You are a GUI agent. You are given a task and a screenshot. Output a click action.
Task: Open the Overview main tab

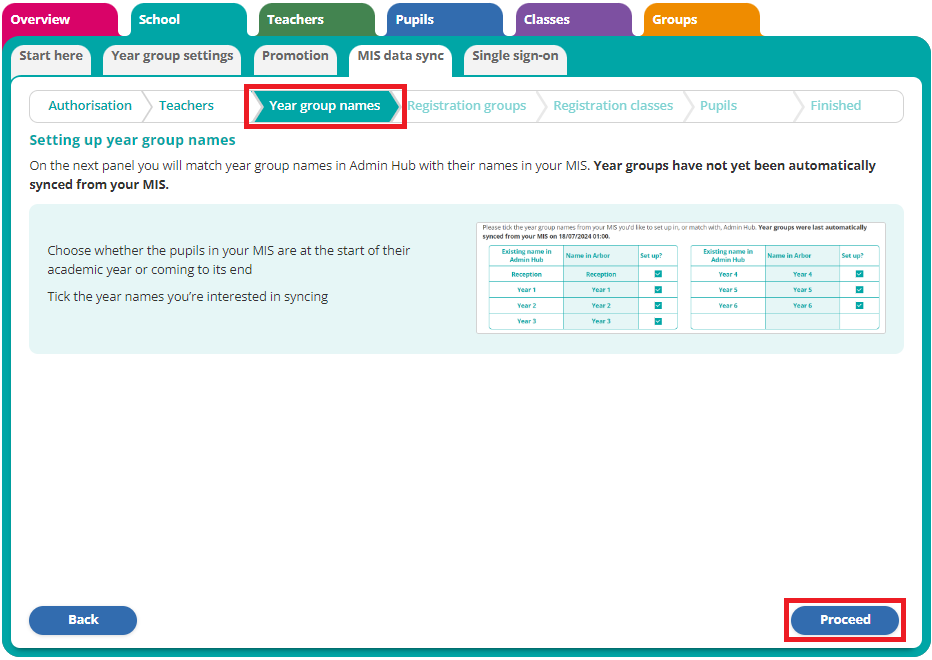coord(41,20)
